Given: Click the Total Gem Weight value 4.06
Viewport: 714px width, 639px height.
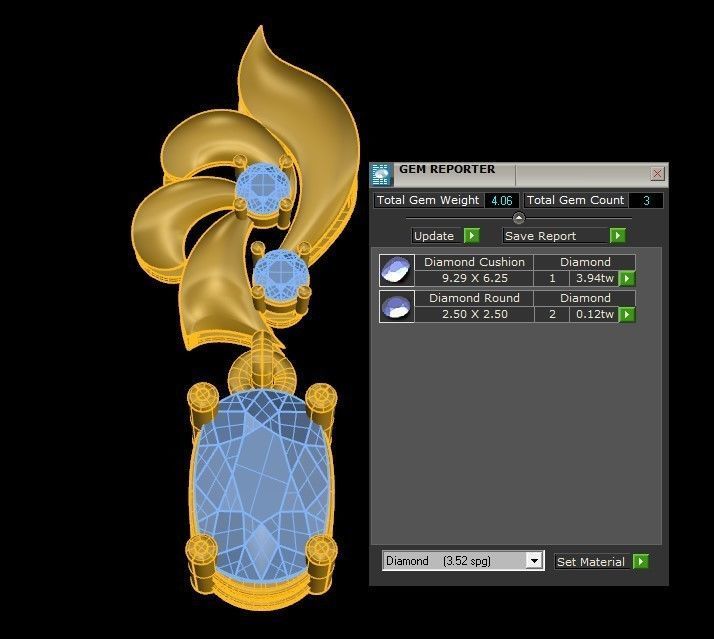Looking at the screenshot, I should pos(501,200).
